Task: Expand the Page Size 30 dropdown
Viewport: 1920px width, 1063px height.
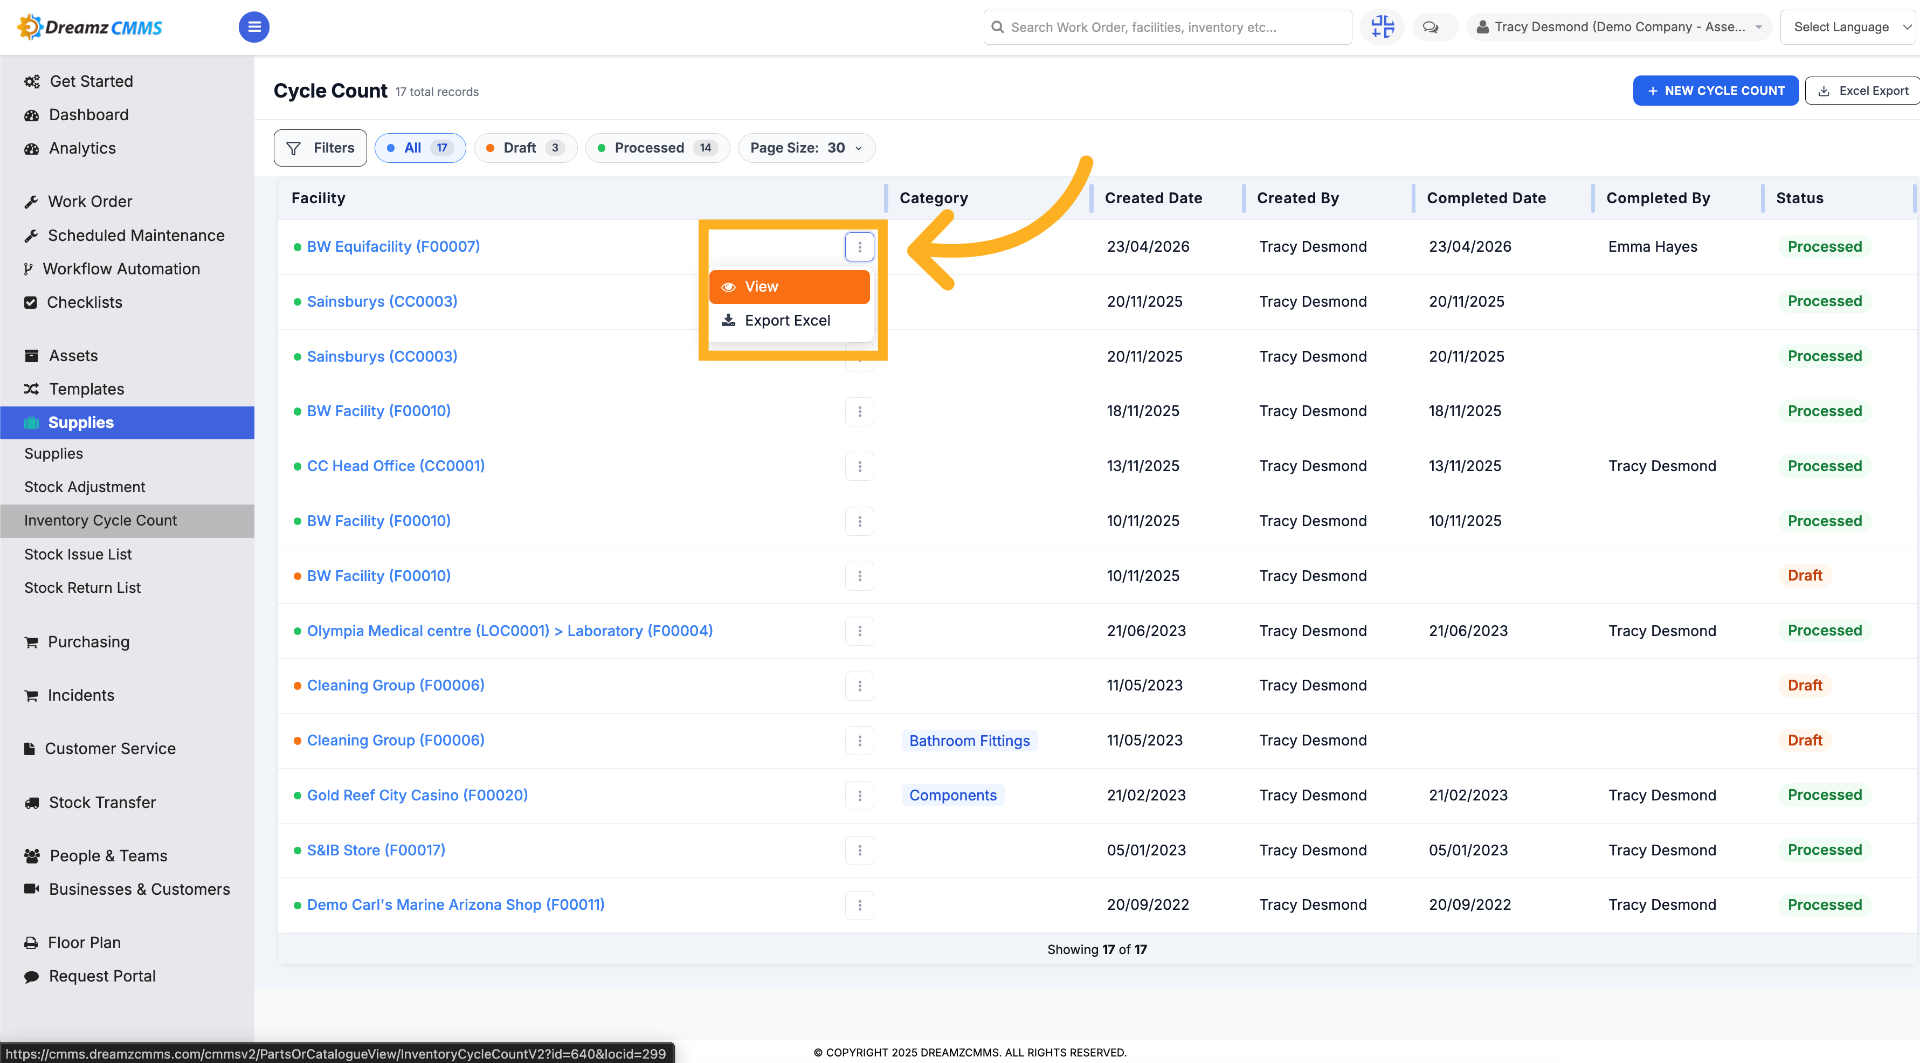Action: tap(806, 148)
